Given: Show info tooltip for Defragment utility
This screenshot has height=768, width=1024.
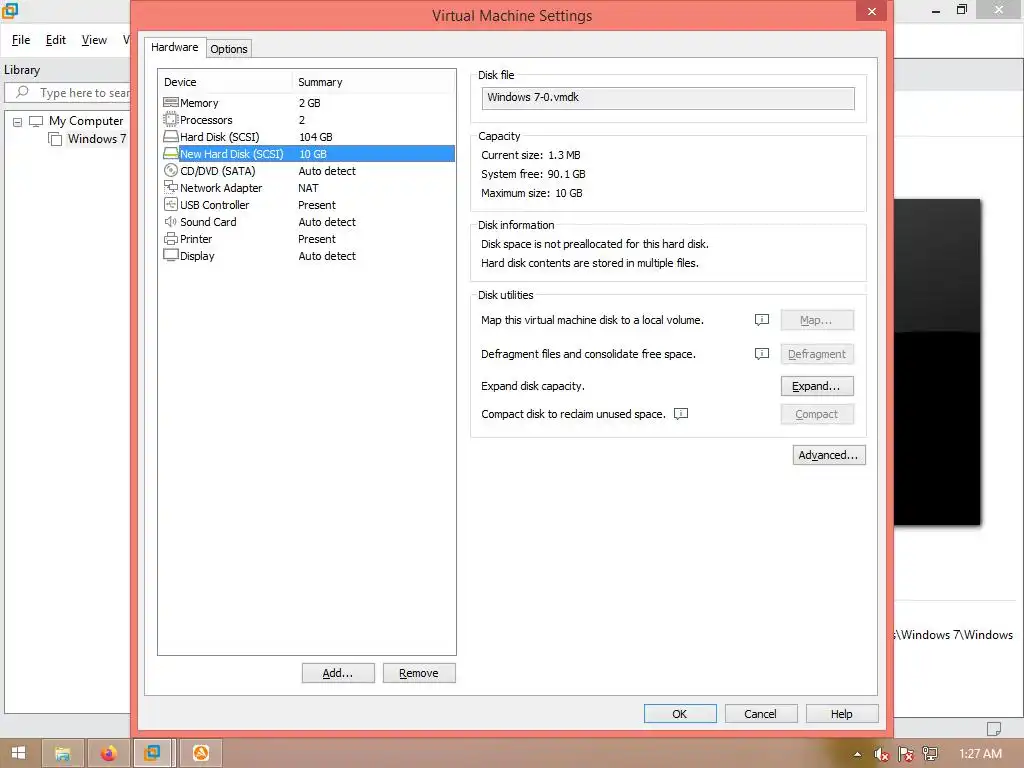Looking at the screenshot, I should pos(761,354).
